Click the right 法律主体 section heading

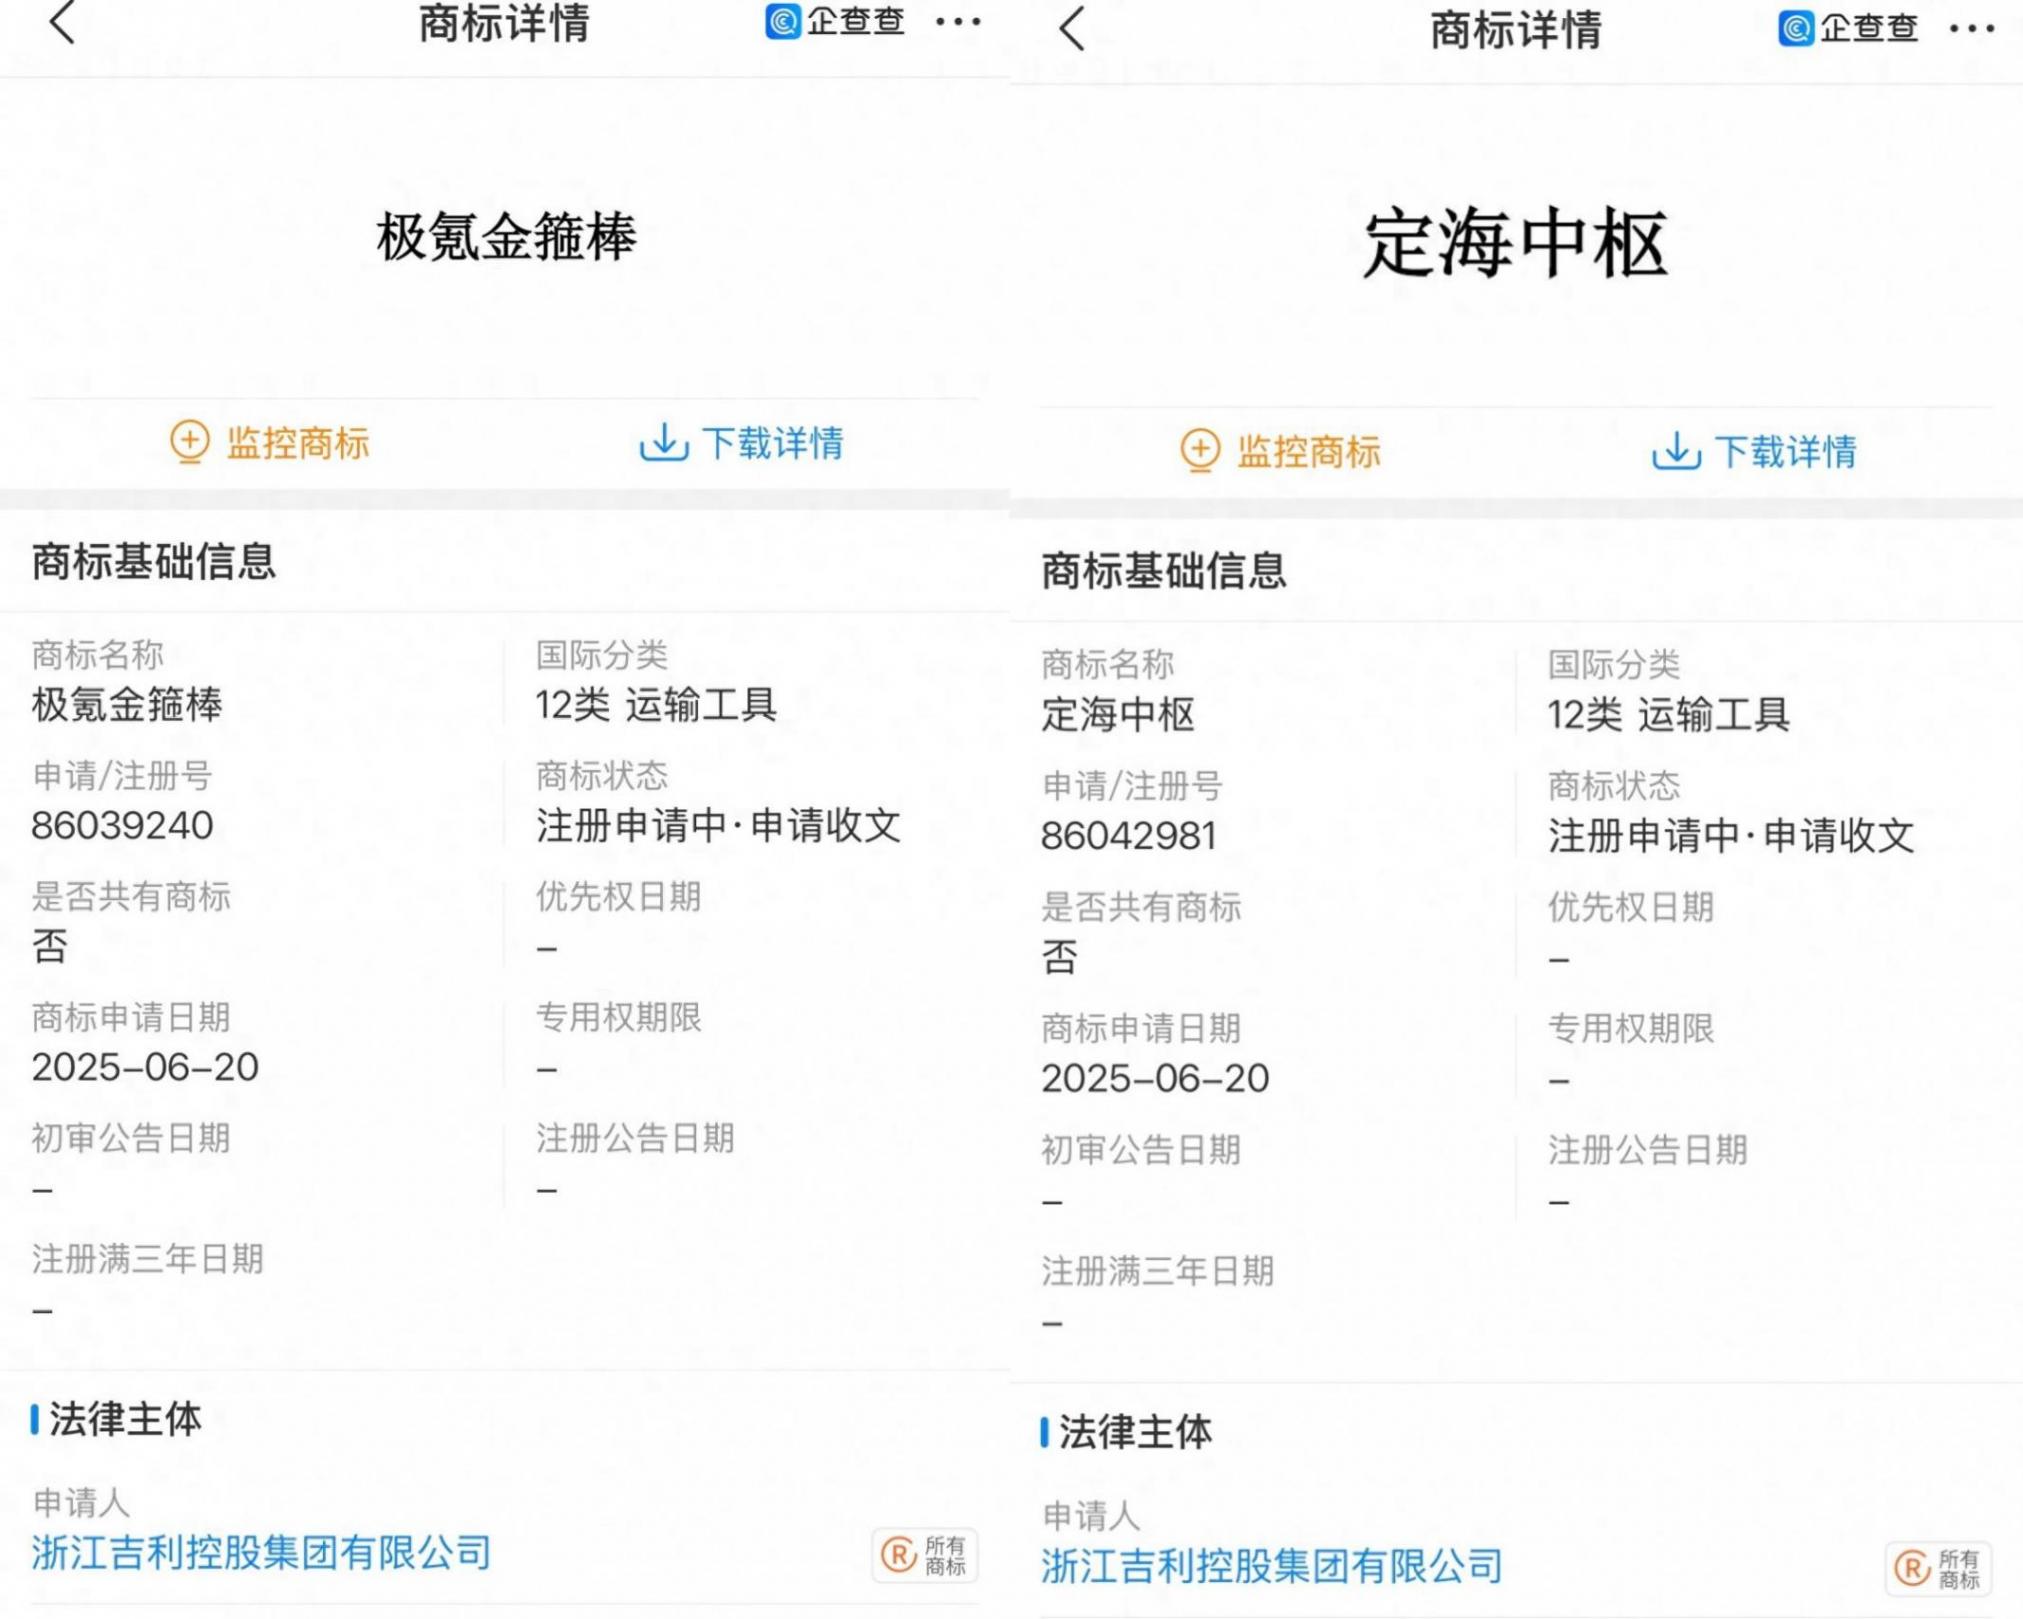(1134, 1432)
